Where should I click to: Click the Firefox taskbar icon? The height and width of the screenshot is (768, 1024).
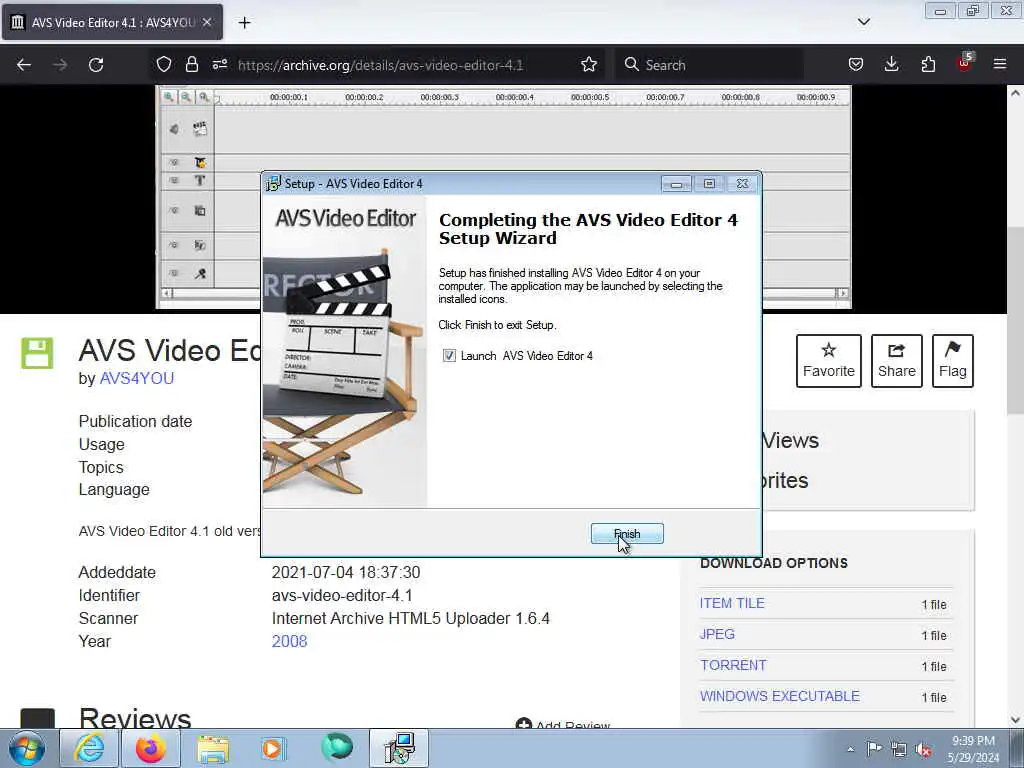tap(151, 748)
